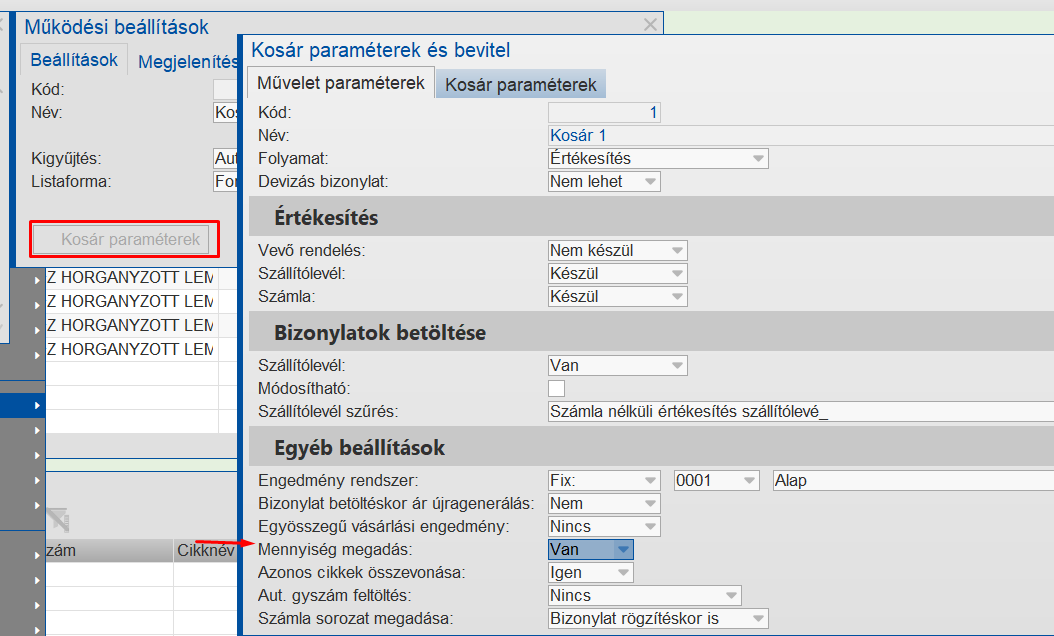
Task: Open the 0001 discount code dropdown
Action: 717,481
